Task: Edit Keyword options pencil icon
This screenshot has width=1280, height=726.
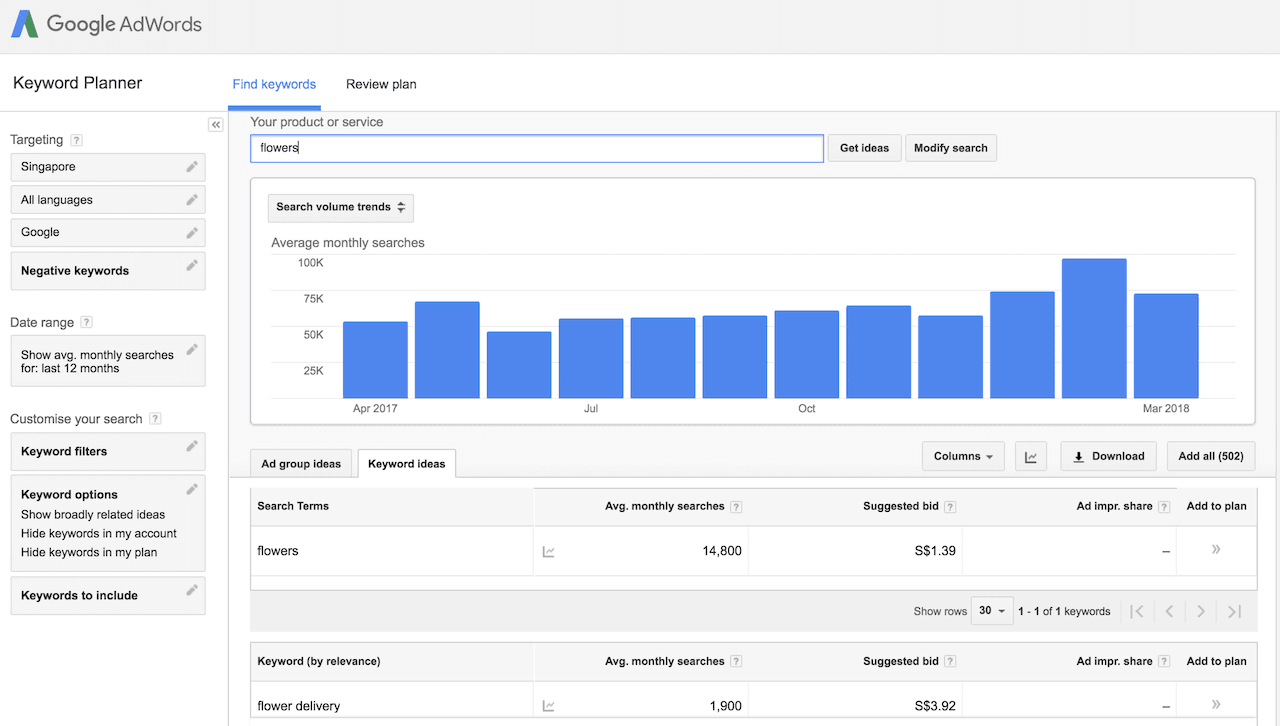Action: pos(192,489)
